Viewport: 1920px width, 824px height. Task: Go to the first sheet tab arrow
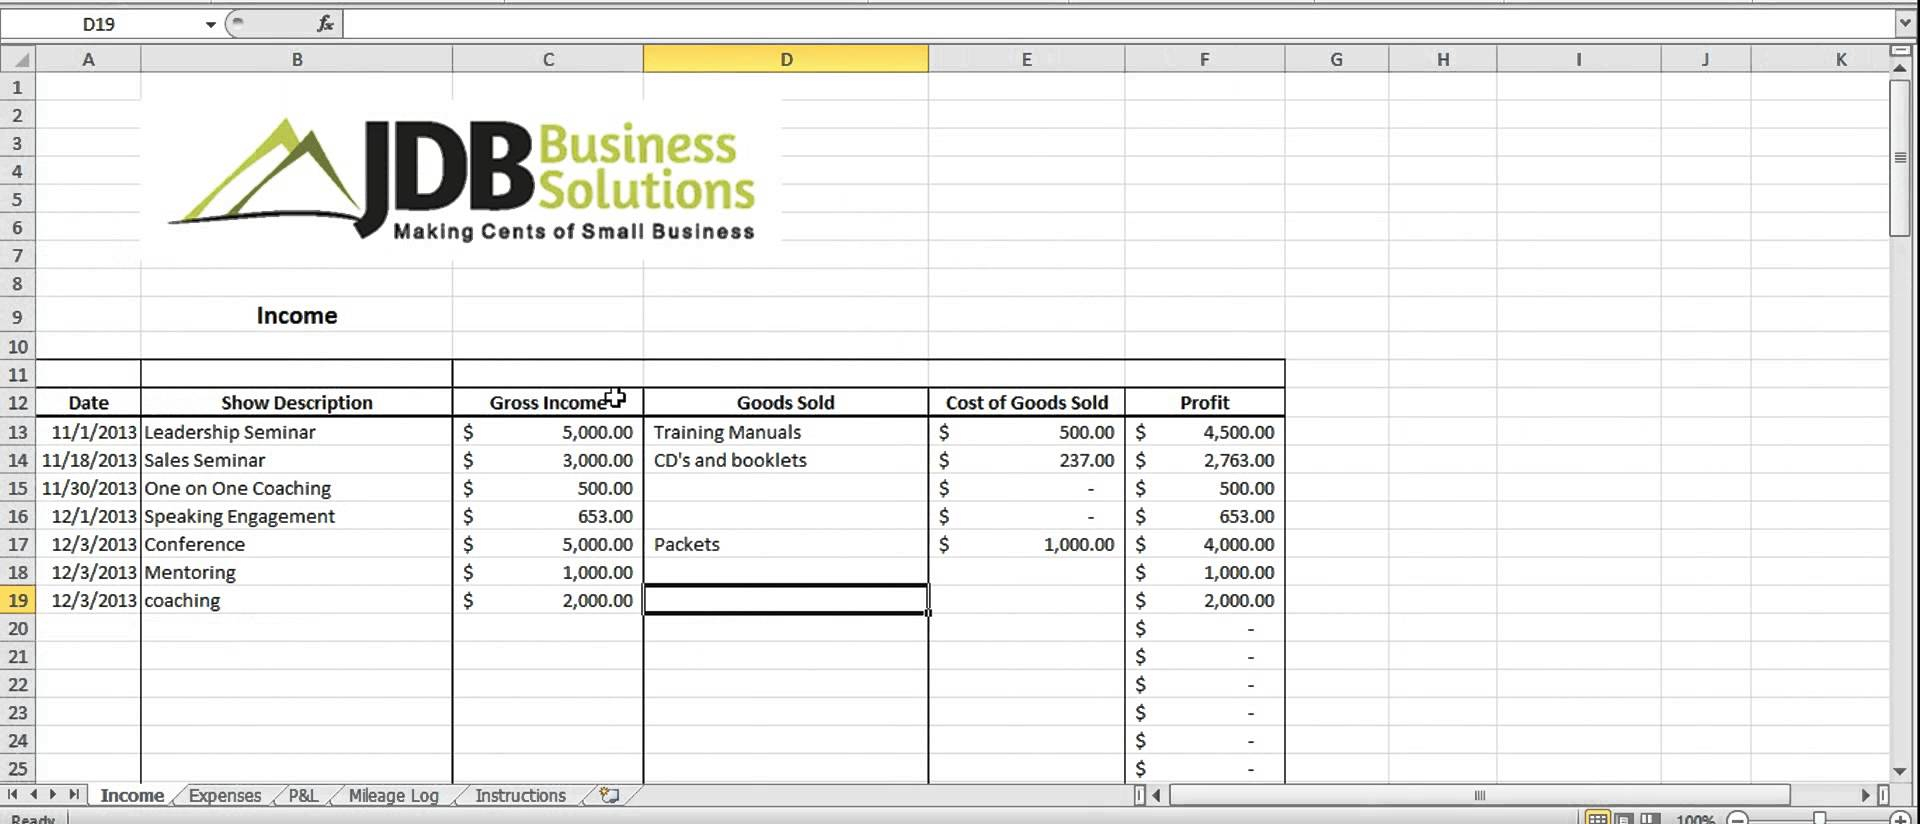click(x=13, y=795)
